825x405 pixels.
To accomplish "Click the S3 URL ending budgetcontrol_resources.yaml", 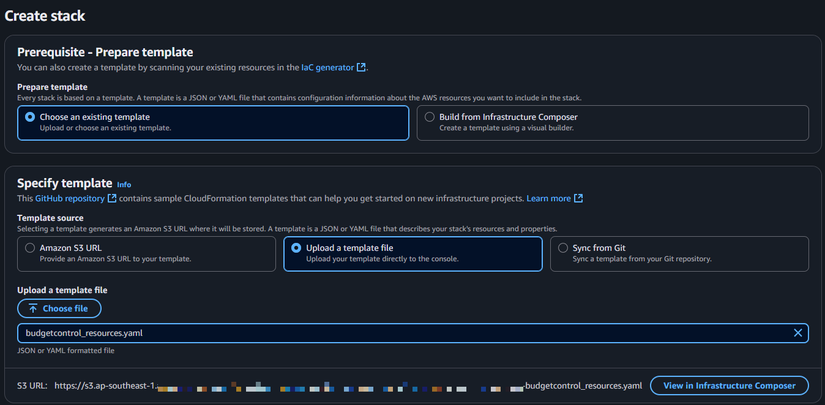I will click(348, 386).
